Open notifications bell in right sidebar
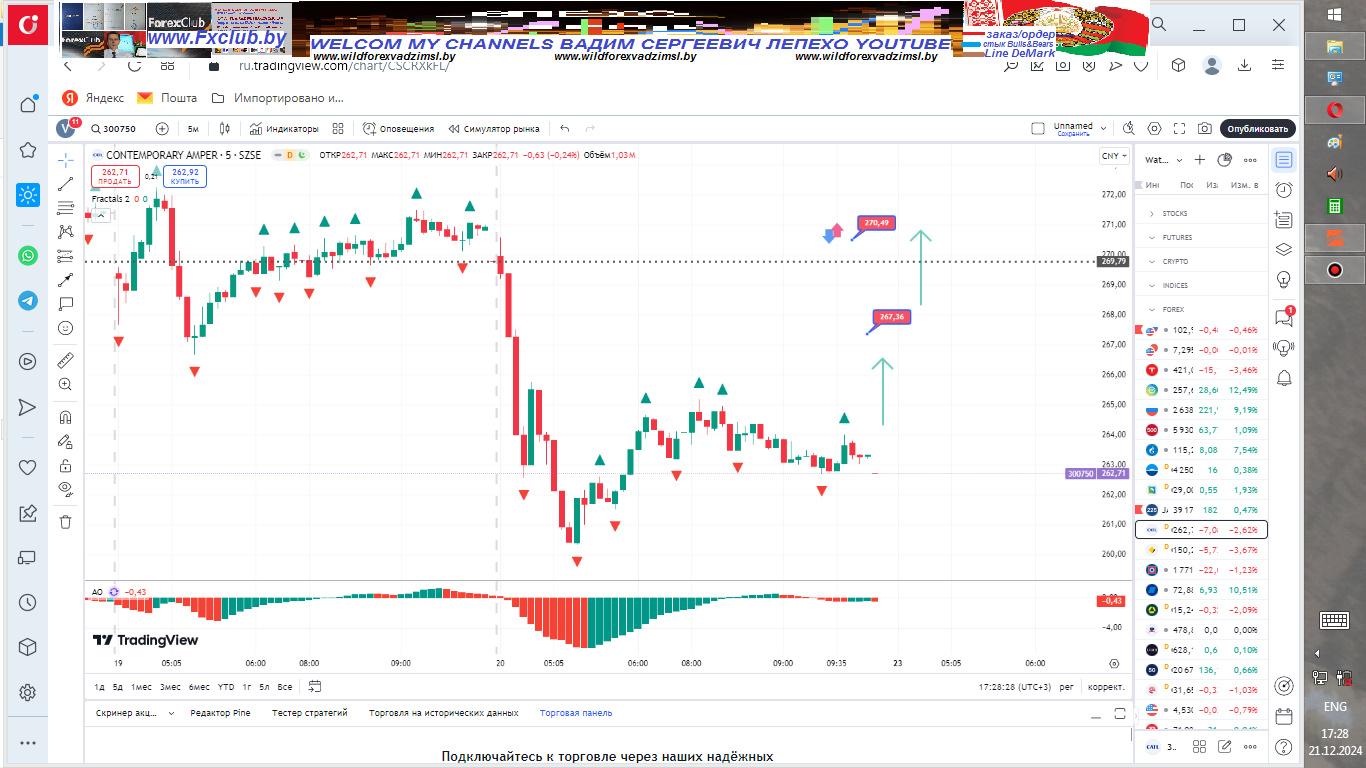Viewport: 1366px width, 768px height. tap(1284, 377)
